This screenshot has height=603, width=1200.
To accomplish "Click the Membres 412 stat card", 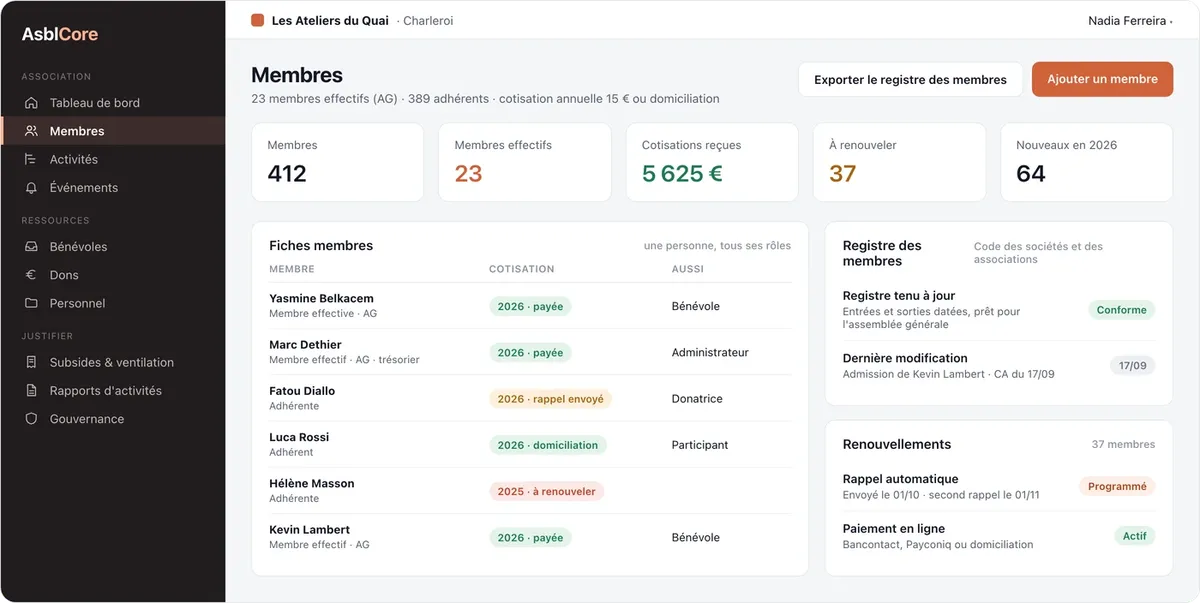I will (x=337, y=162).
